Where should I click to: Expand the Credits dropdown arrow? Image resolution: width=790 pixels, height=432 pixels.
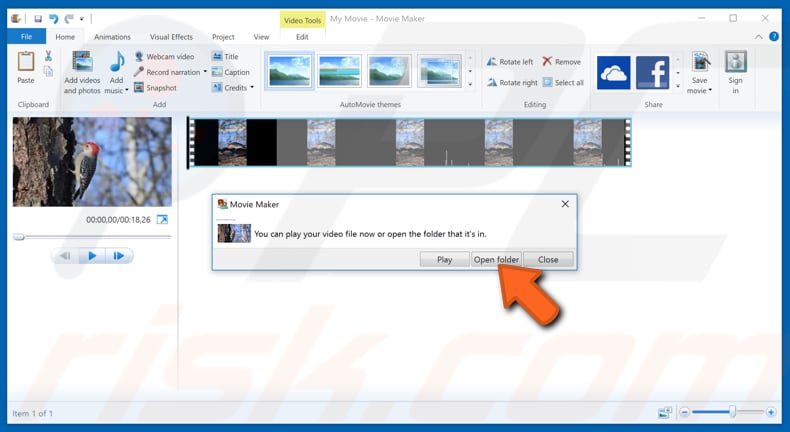tap(252, 88)
